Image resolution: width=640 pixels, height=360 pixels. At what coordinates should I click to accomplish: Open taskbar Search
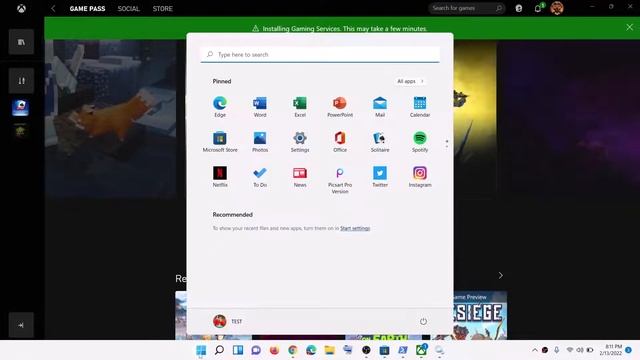(x=219, y=350)
